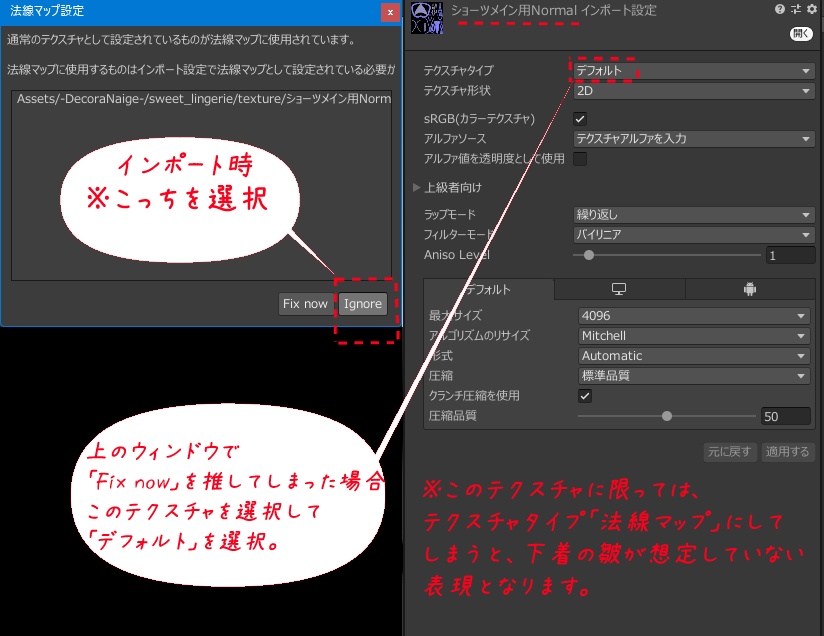Select the デフォルト platform tab
The image size is (824, 636).
click(x=489, y=289)
